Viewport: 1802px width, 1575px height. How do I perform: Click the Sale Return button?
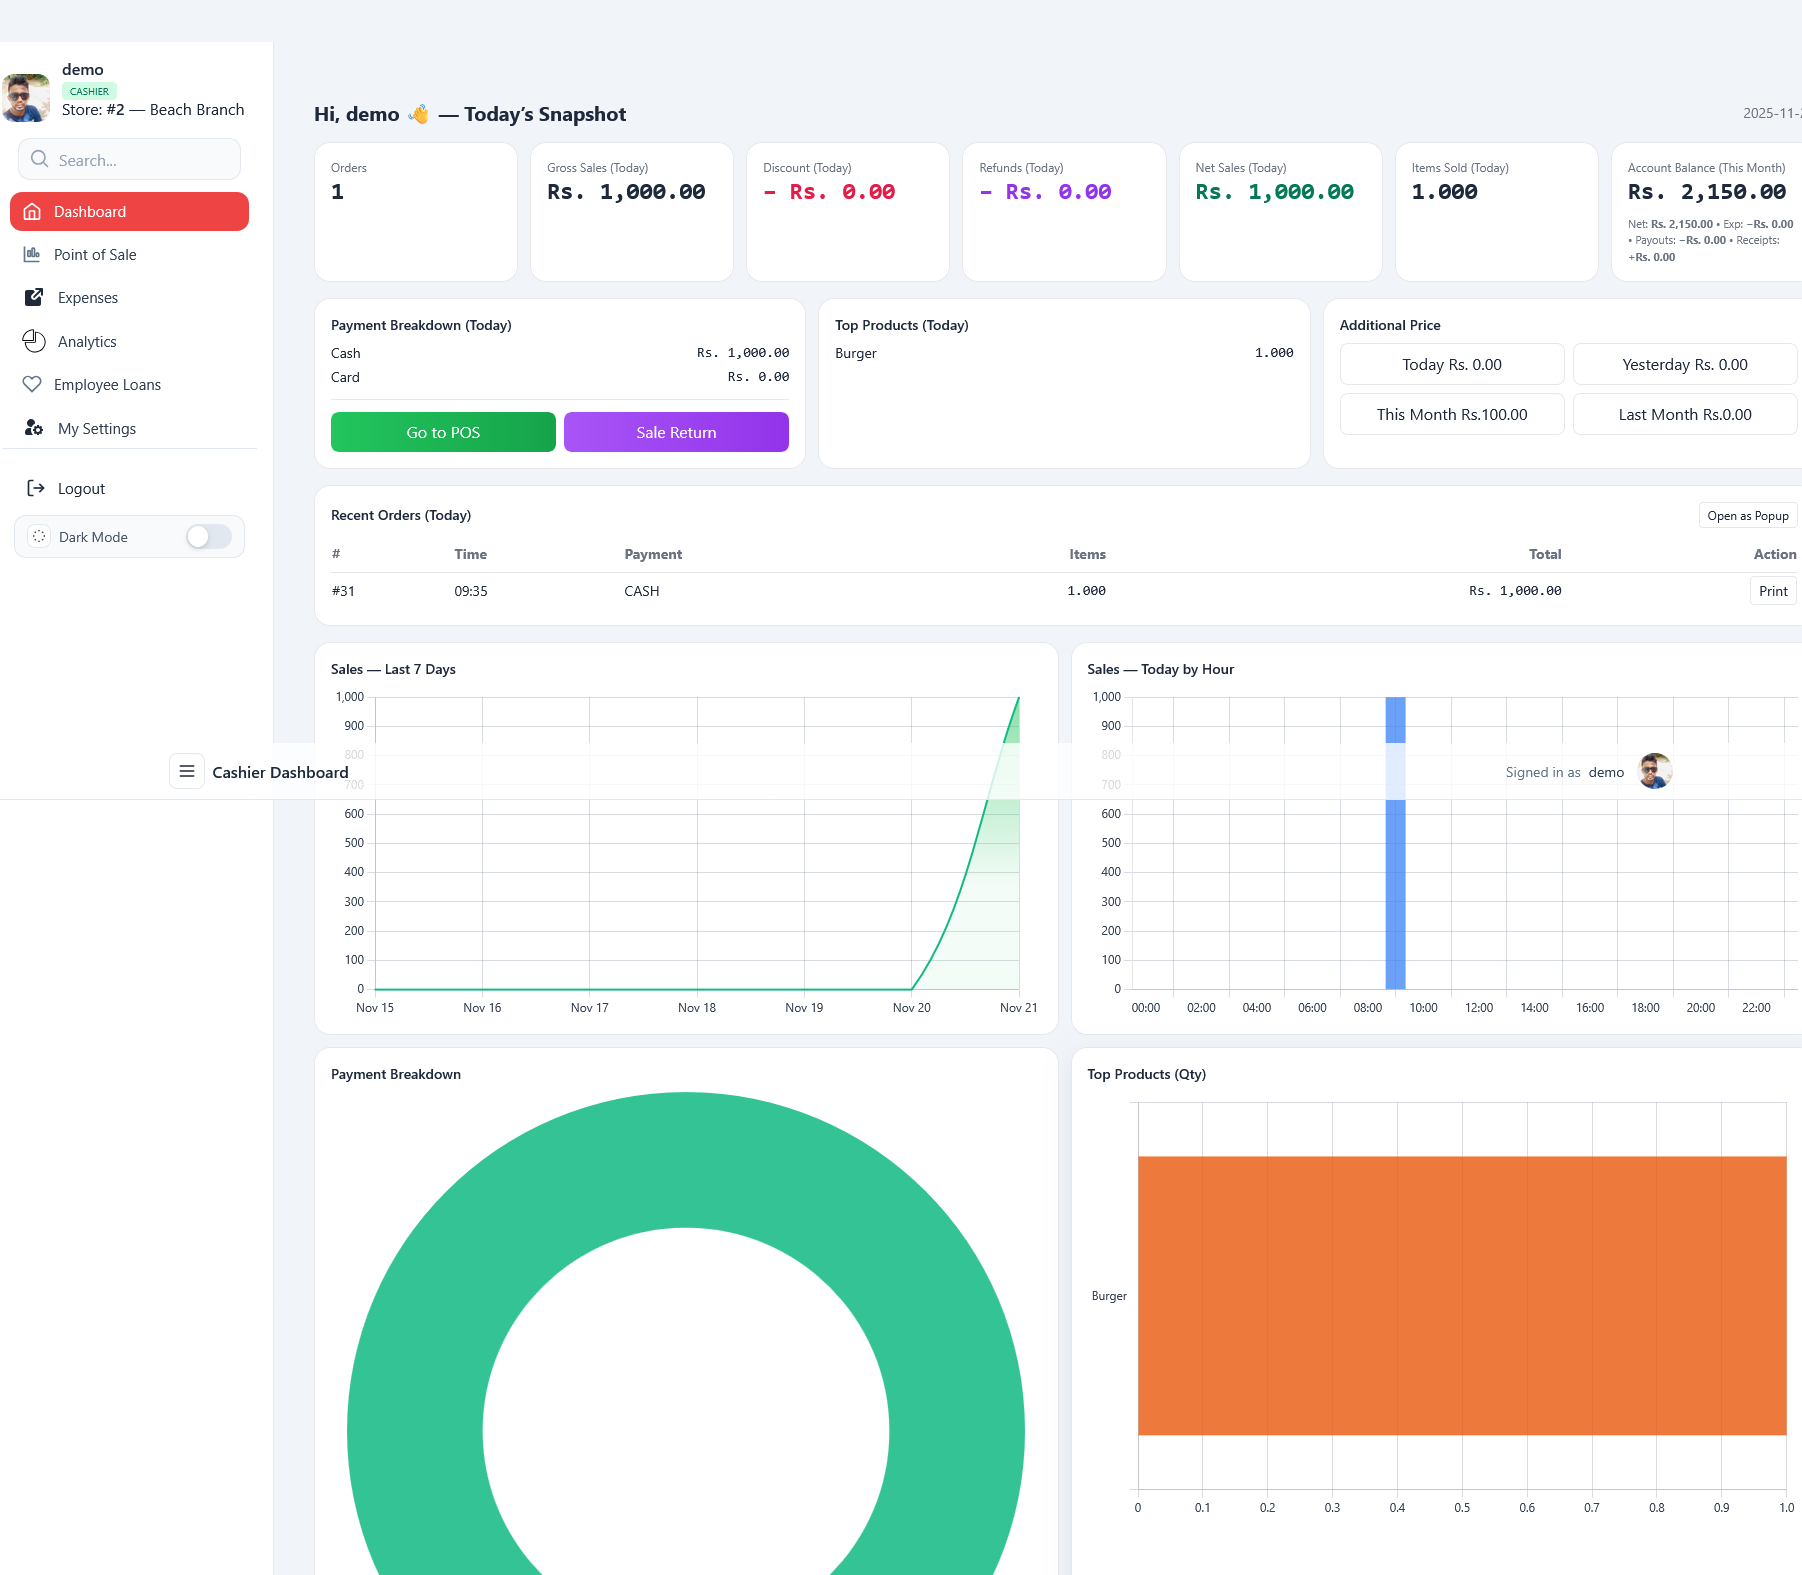point(676,431)
